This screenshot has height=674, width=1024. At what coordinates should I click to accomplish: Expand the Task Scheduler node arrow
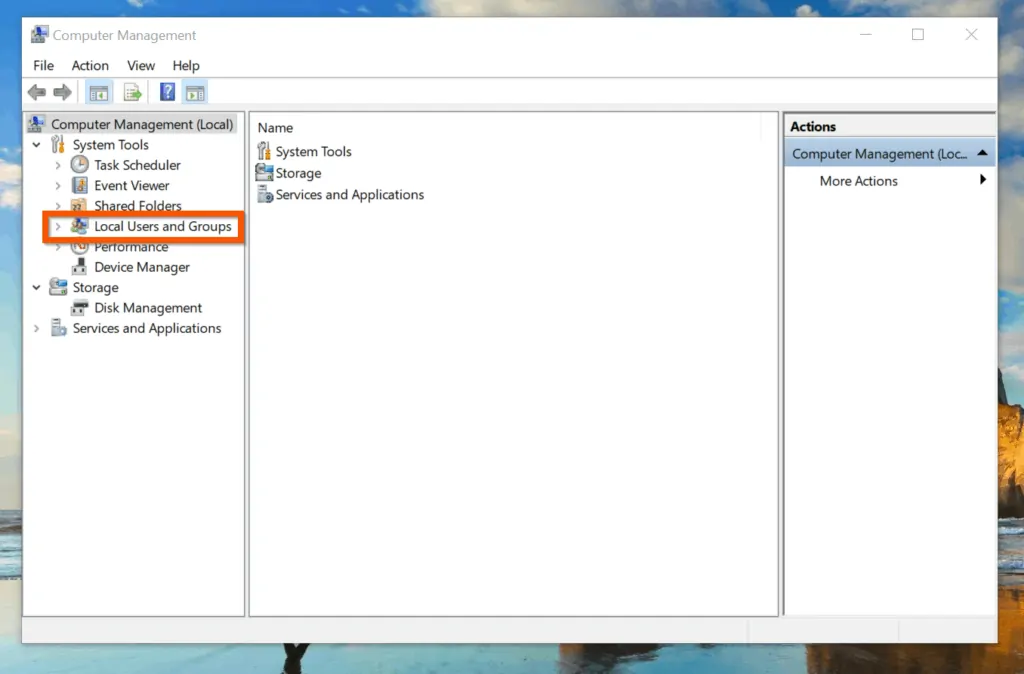pyautogui.click(x=57, y=165)
